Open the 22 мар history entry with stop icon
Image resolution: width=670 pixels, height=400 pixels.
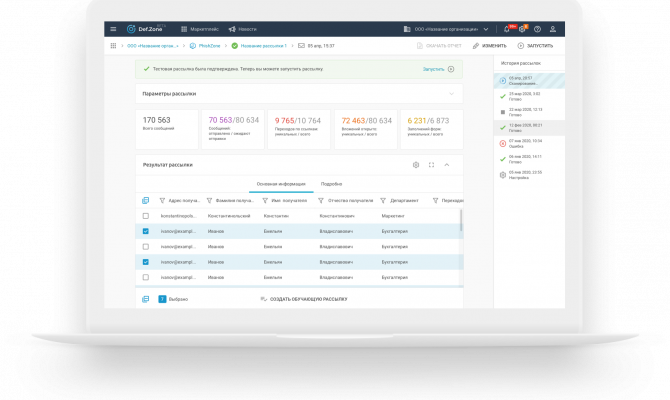tap(529, 112)
